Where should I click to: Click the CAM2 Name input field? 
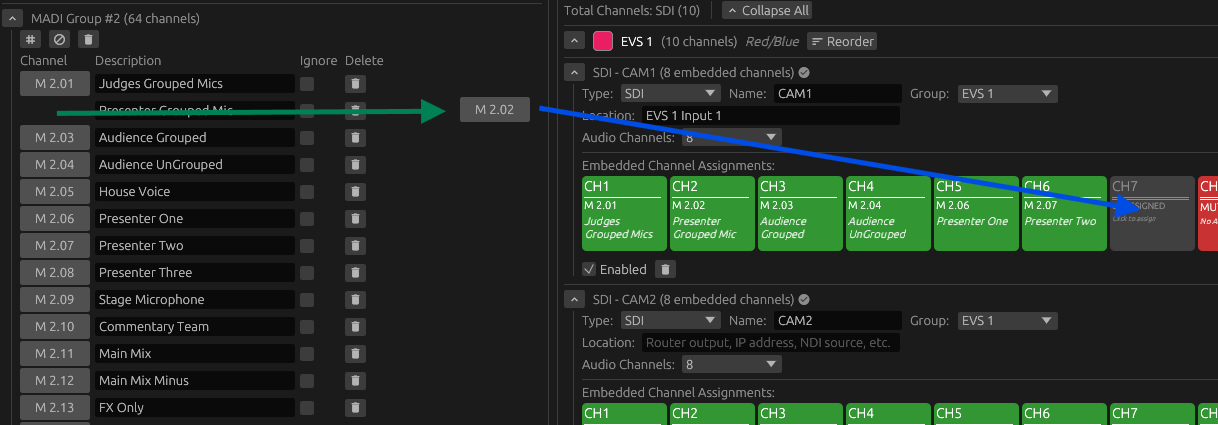tap(837, 321)
